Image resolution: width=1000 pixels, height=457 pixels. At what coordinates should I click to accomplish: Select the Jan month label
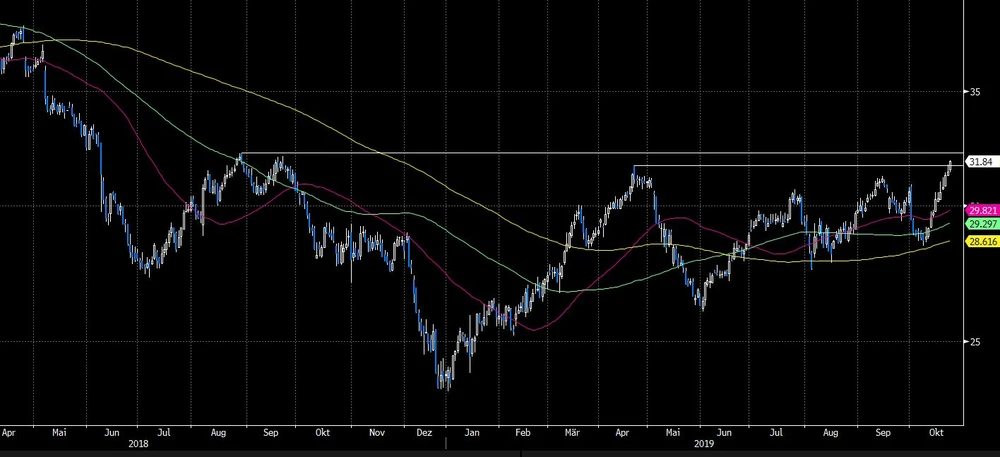(473, 434)
